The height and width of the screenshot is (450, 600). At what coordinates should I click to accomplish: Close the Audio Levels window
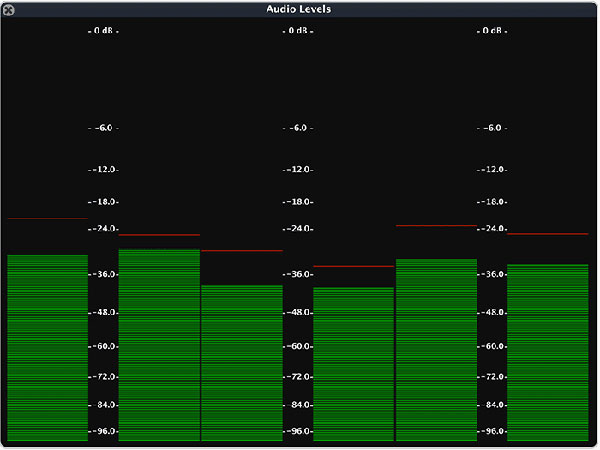pos(8,9)
